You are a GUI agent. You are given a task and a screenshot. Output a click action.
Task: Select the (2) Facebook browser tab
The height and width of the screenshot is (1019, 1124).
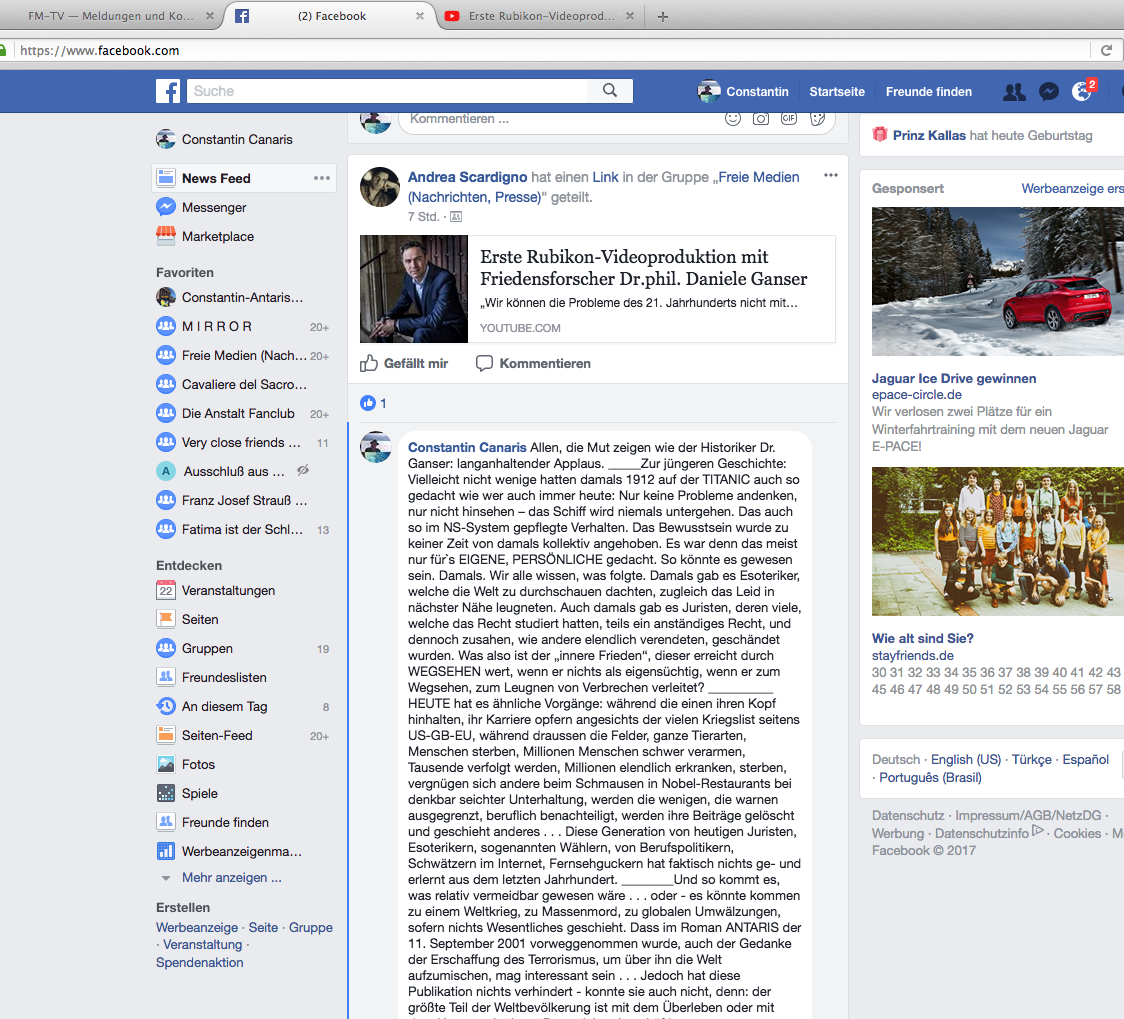331,16
